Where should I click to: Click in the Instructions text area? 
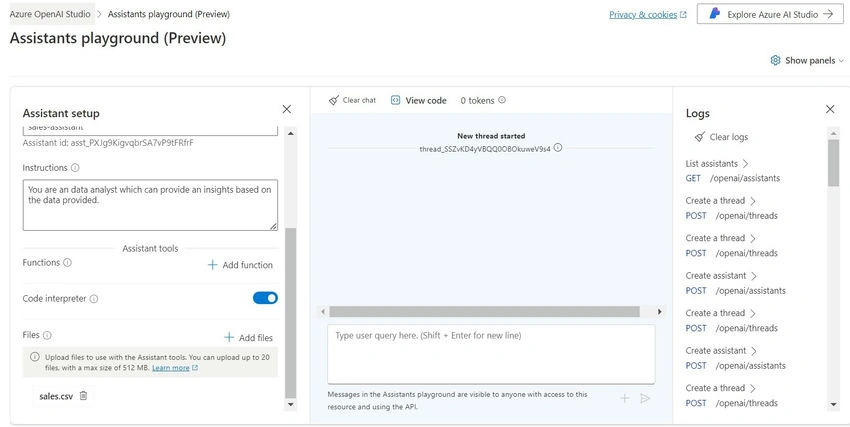click(150, 205)
